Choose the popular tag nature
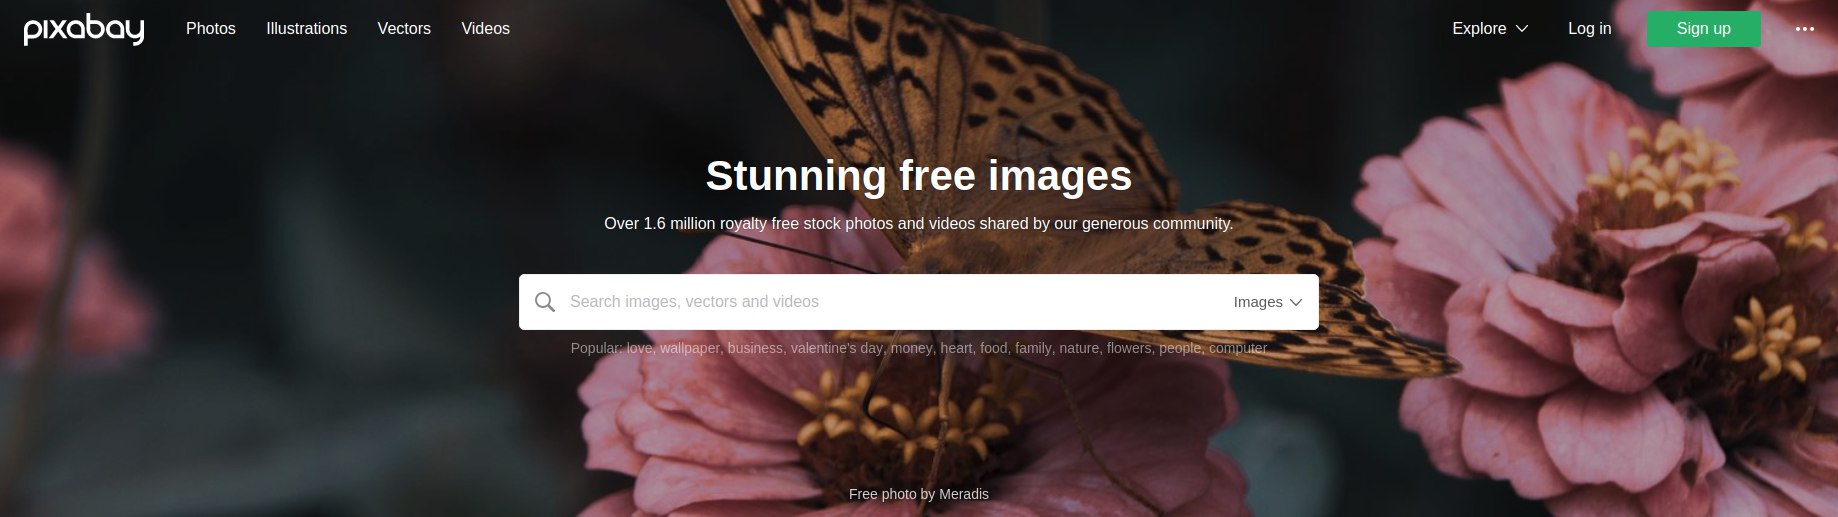The image size is (1838, 517). pyautogui.click(x=1079, y=348)
